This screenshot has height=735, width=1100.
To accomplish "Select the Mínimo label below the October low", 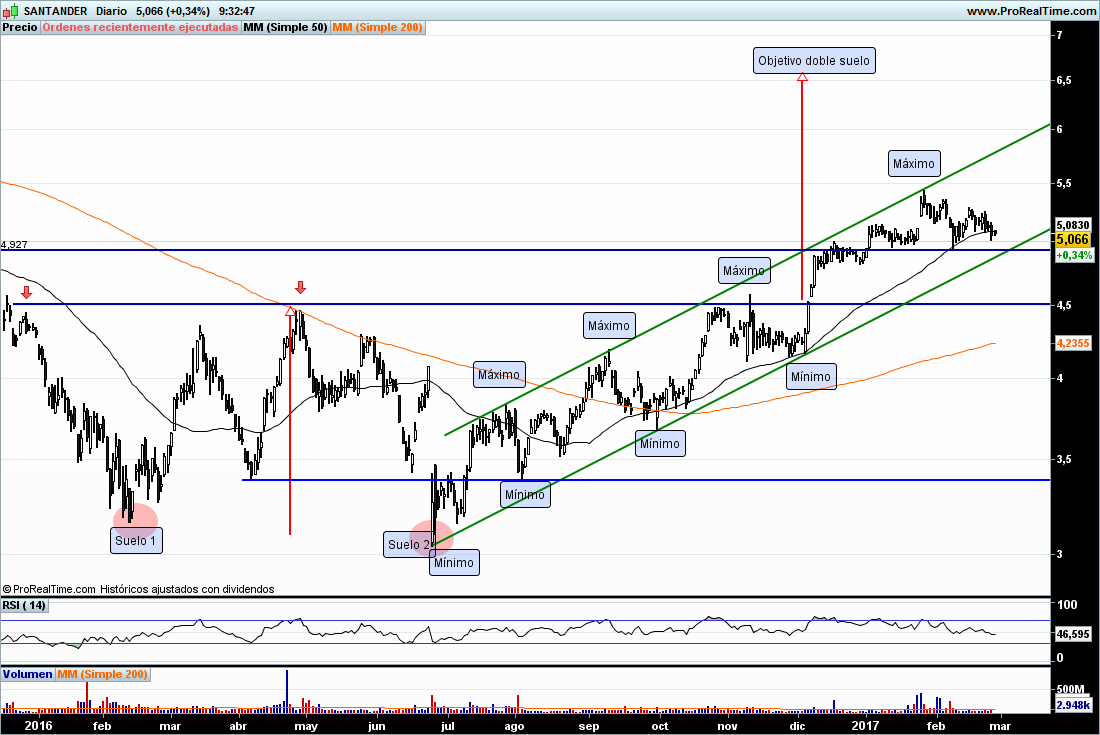I will 659,443.
